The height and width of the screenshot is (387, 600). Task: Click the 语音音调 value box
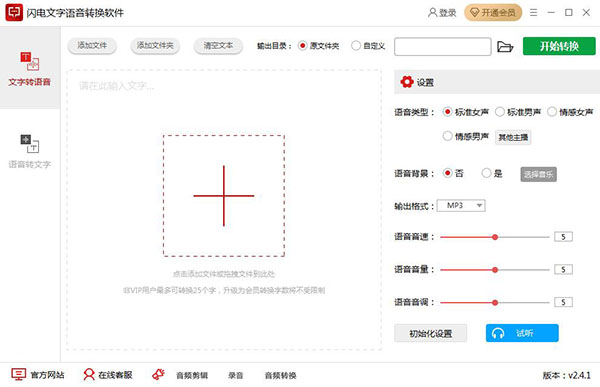point(563,302)
